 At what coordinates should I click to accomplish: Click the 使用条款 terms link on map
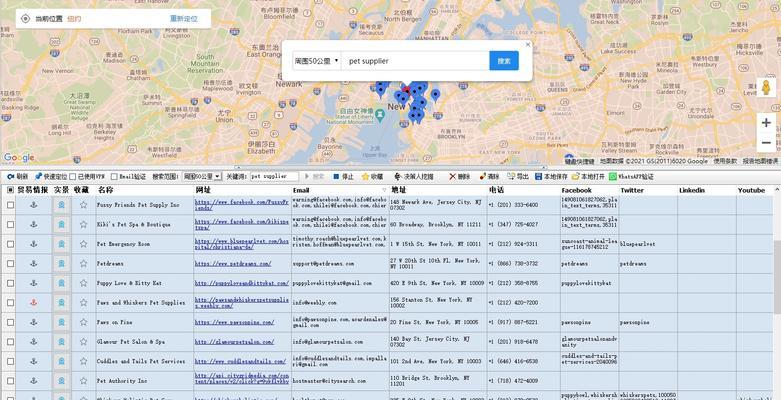point(725,161)
